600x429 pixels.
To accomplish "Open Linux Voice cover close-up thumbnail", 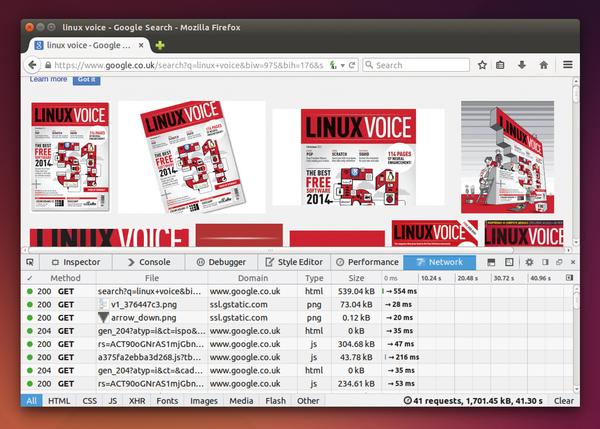I will pos(358,157).
